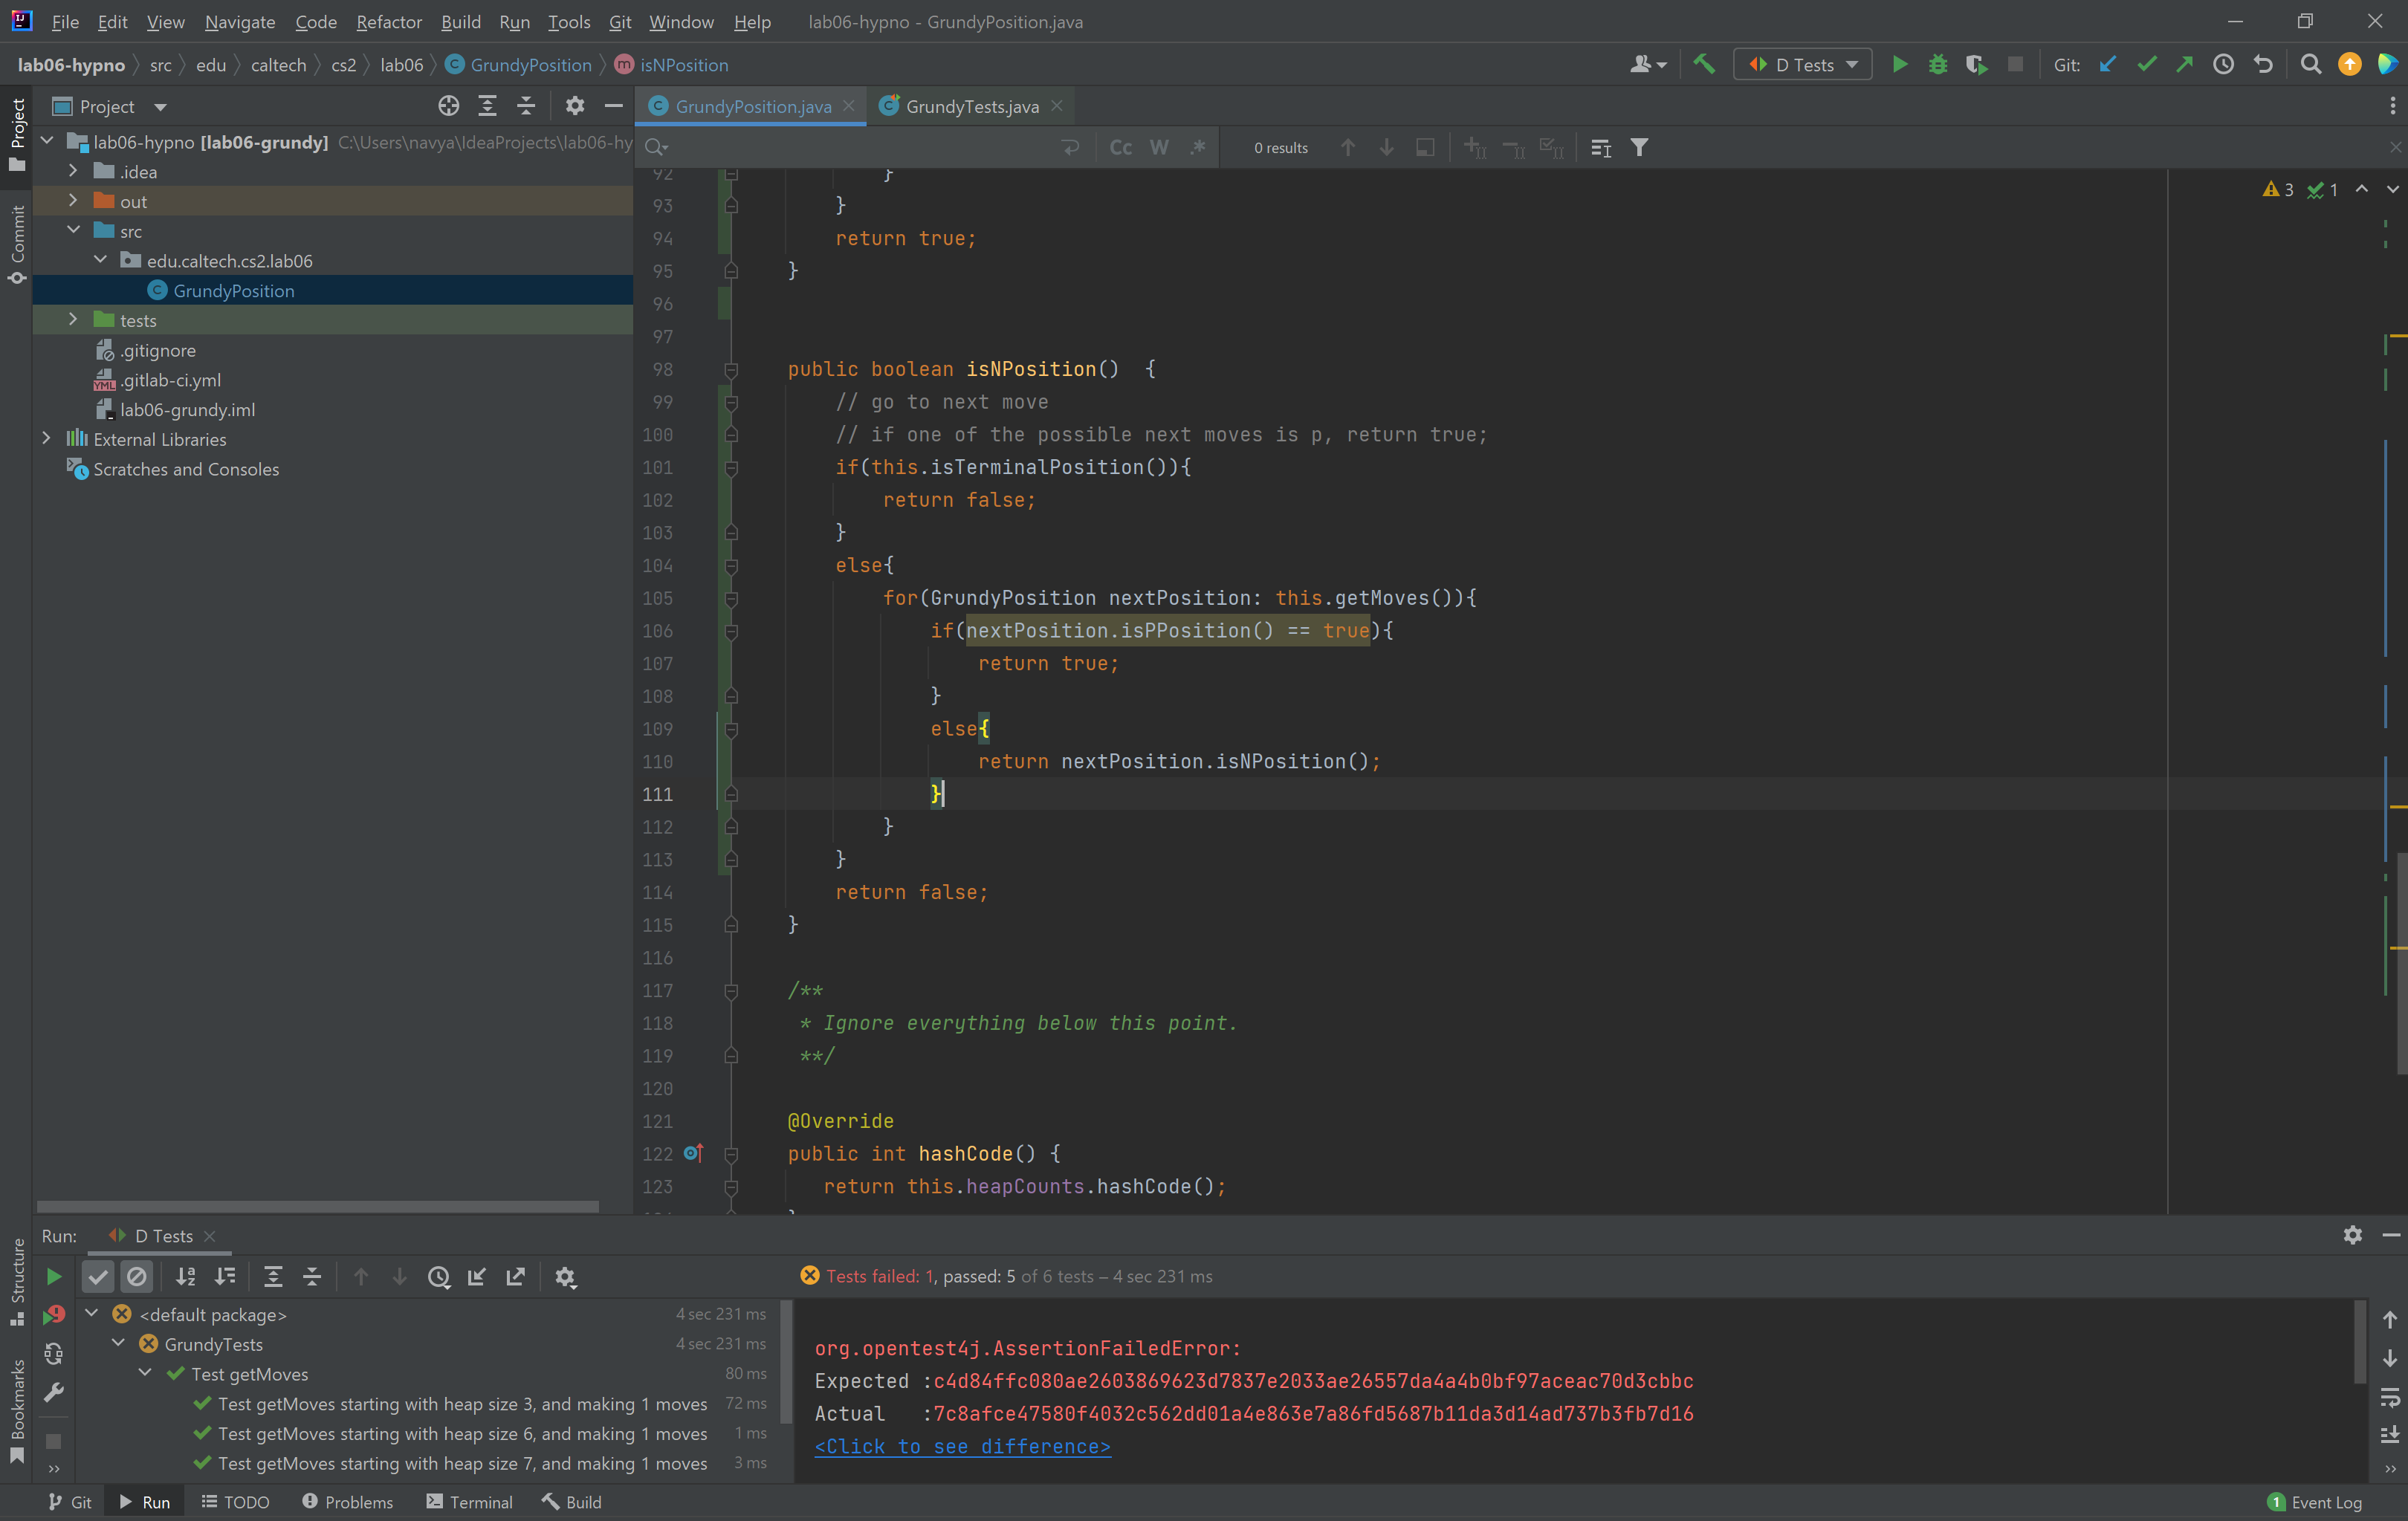Toggle Match Case in search bar

[1120, 148]
